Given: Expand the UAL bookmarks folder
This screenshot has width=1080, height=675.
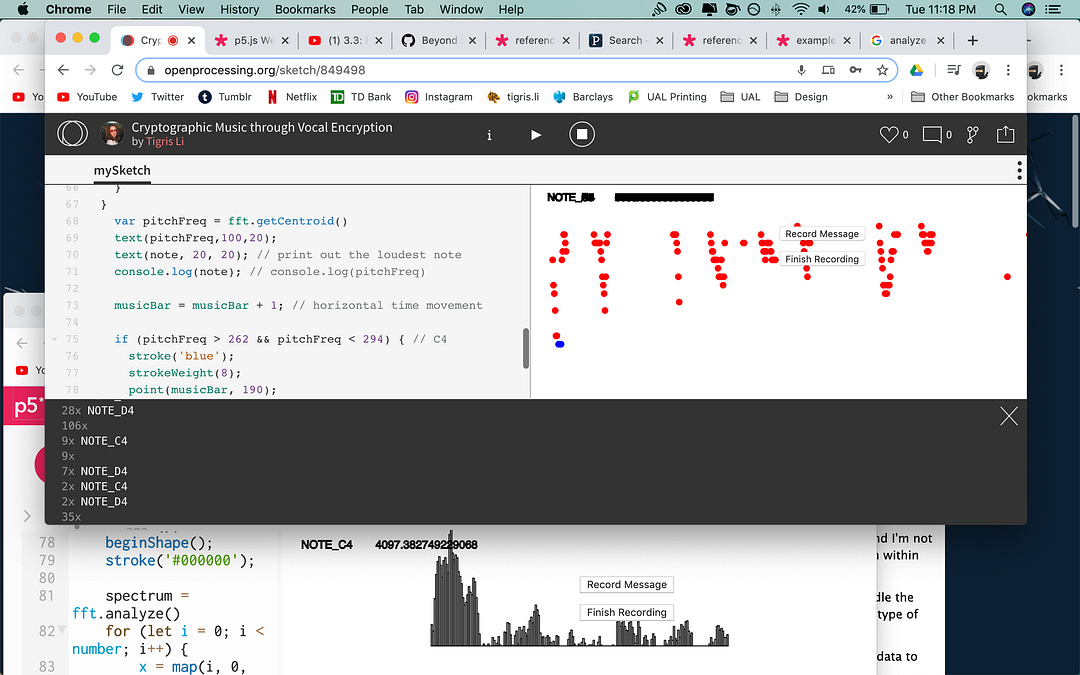Looking at the screenshot, I should pos(740,97).
